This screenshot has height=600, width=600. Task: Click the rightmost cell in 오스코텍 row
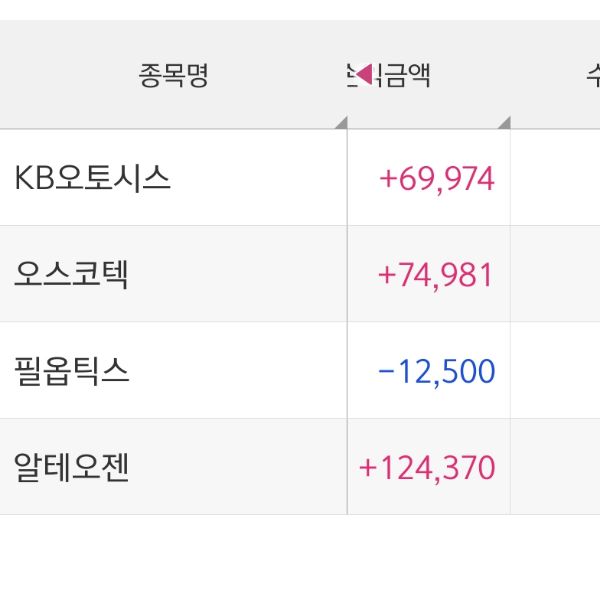click(x=556, y=274)
